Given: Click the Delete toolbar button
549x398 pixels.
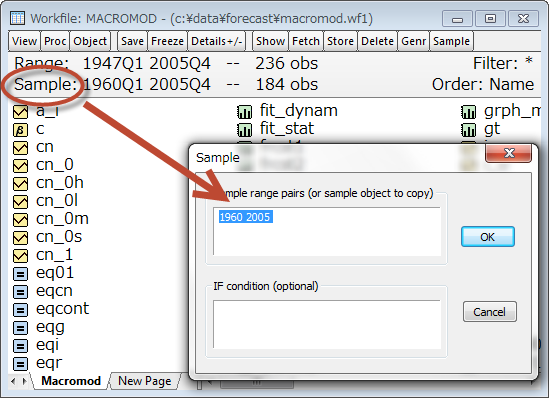Looking at the screenshot, I should (377, 41).
